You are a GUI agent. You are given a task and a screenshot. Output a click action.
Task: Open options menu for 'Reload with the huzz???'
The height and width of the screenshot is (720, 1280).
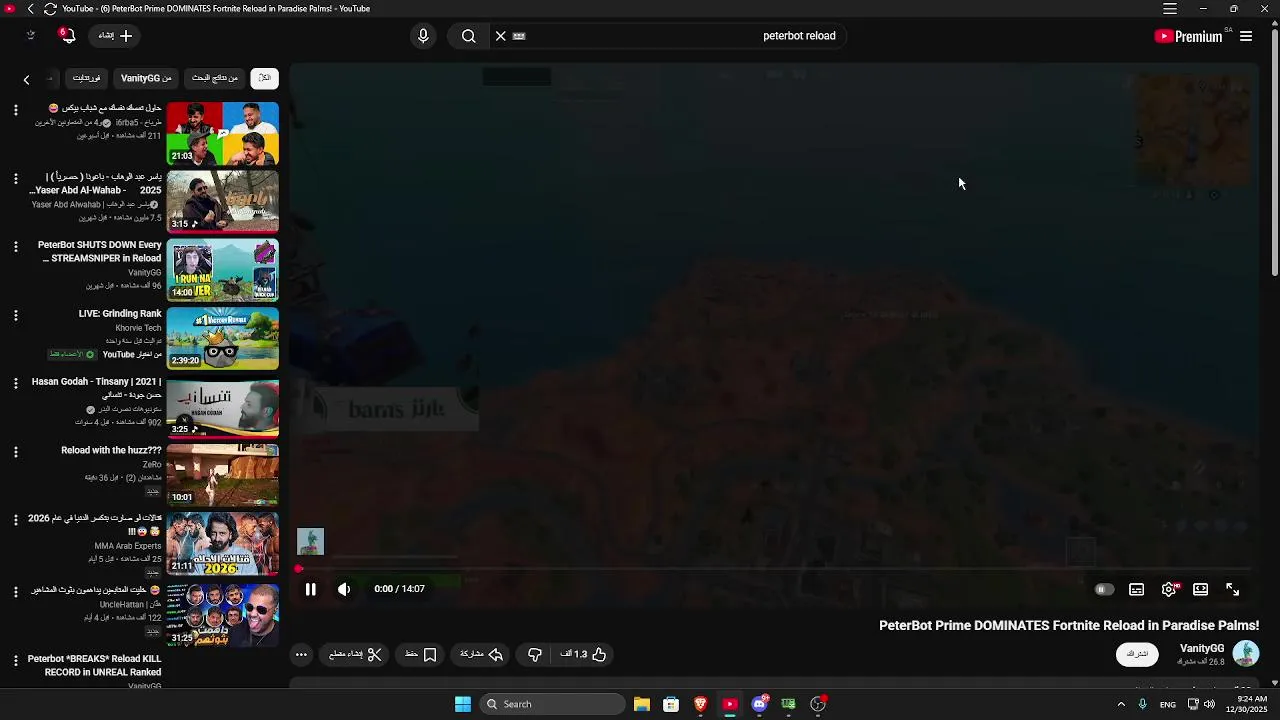[15, 452]
